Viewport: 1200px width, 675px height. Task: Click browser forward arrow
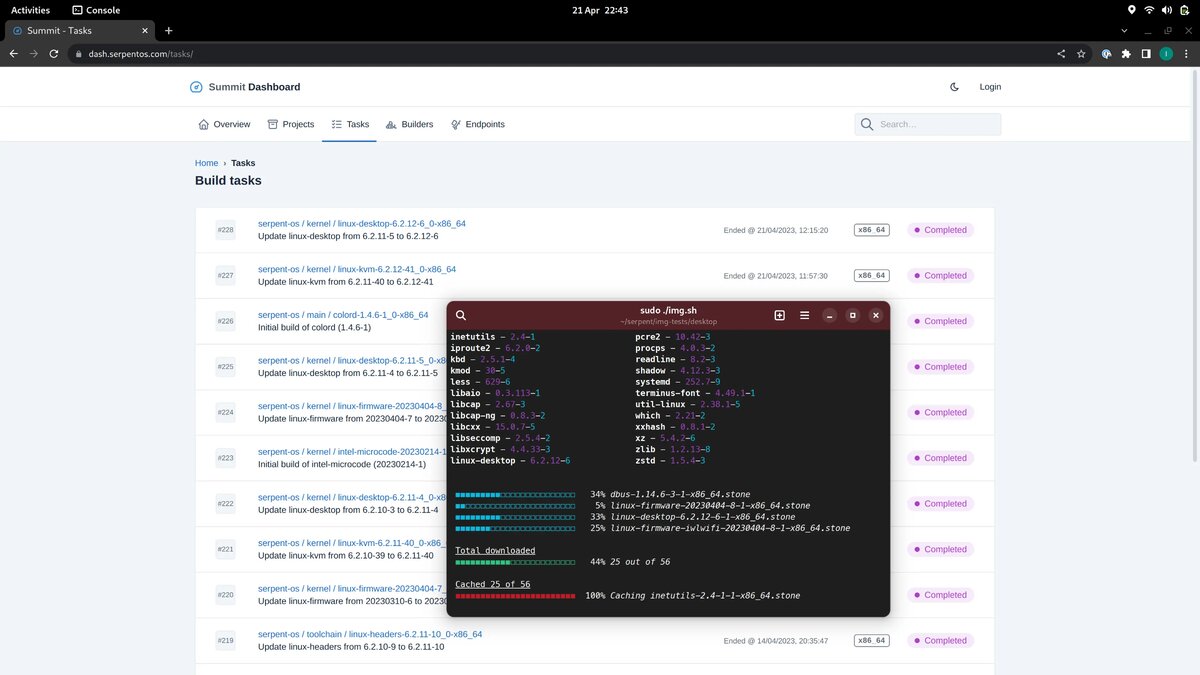tap(34, 54)
